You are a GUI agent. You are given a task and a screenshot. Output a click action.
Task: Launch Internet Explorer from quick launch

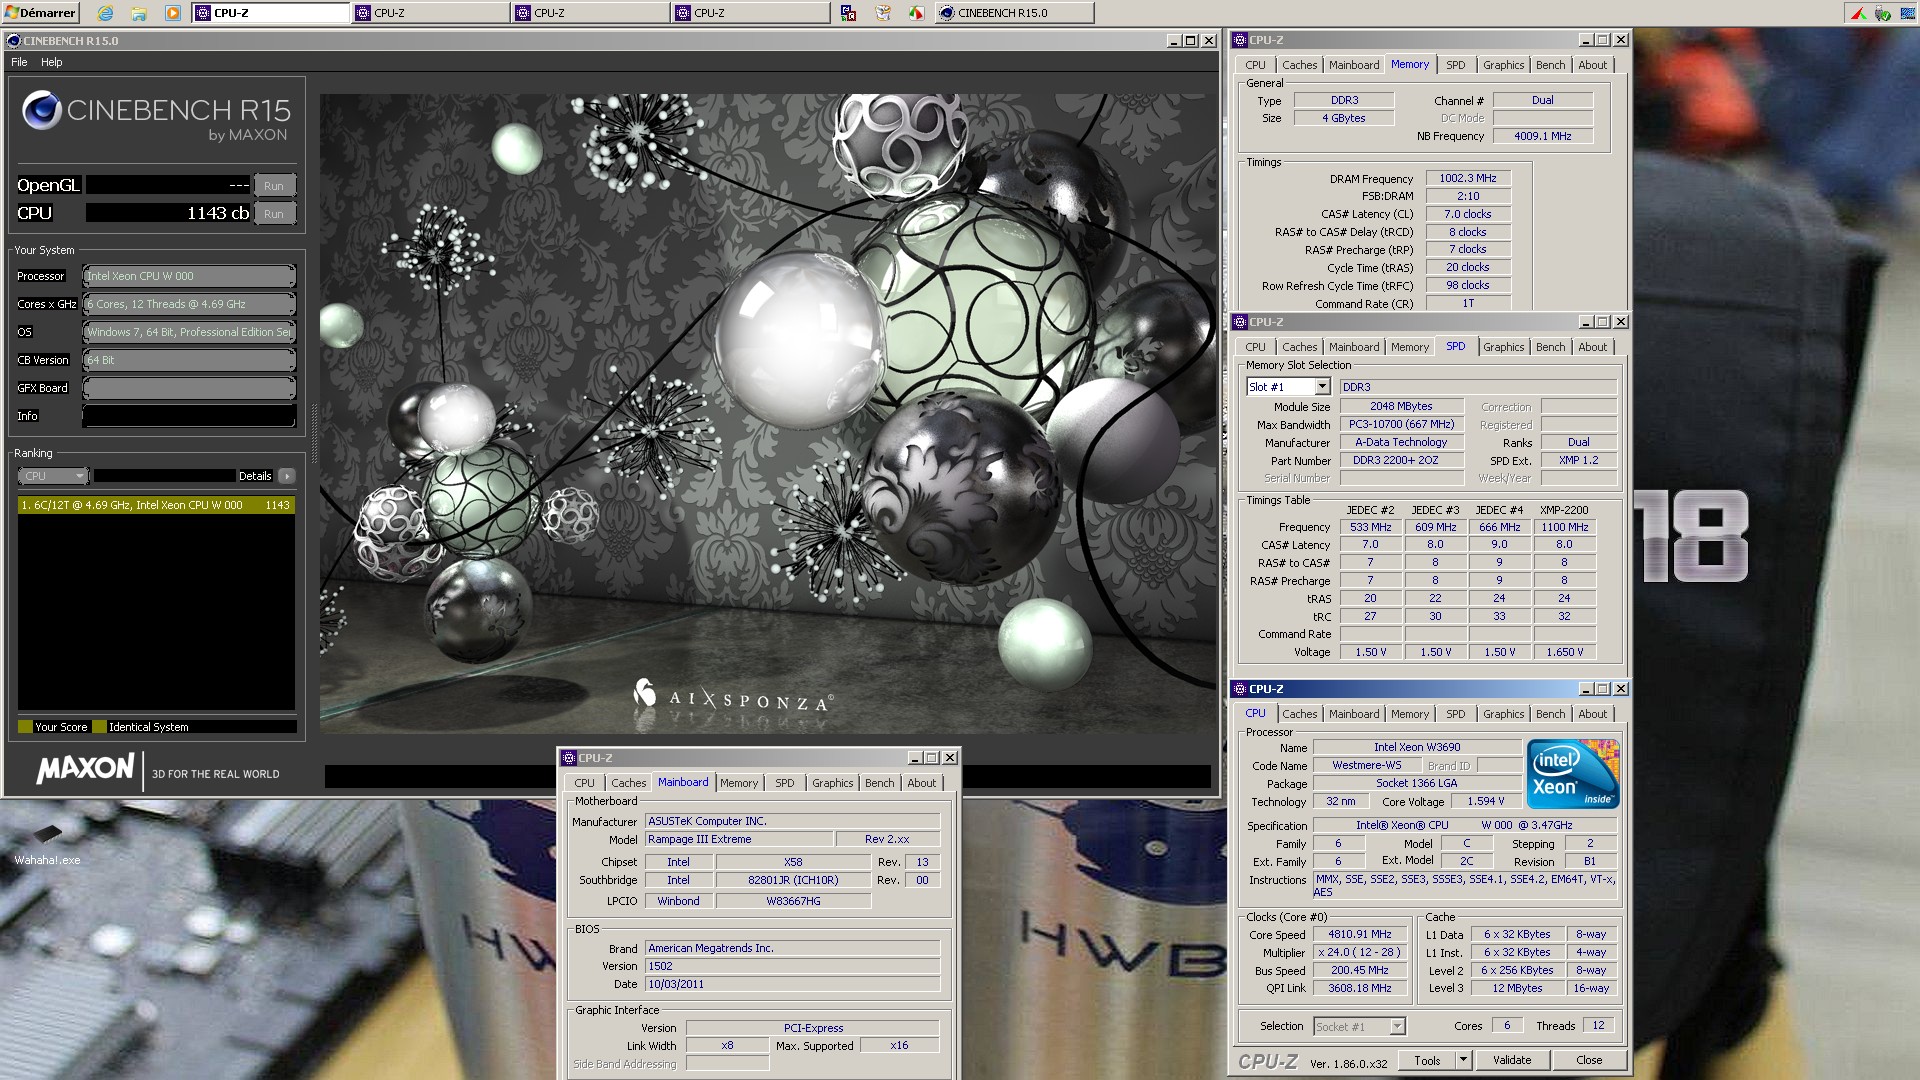[105, 13]
